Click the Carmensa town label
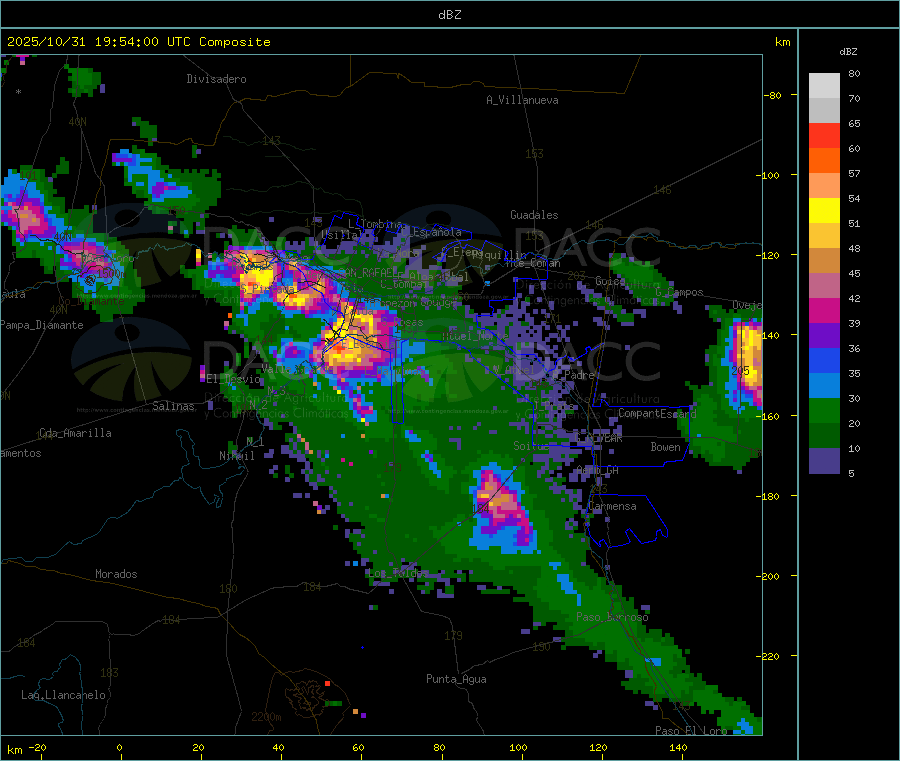900x761 pixels. coord(612,506)
